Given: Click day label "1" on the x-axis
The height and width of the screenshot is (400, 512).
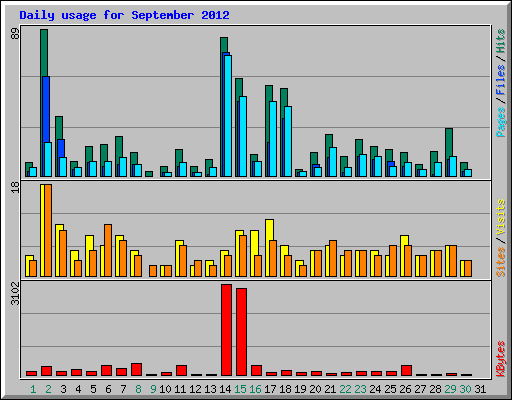Looking at the screenshot, I should (33, 389).
